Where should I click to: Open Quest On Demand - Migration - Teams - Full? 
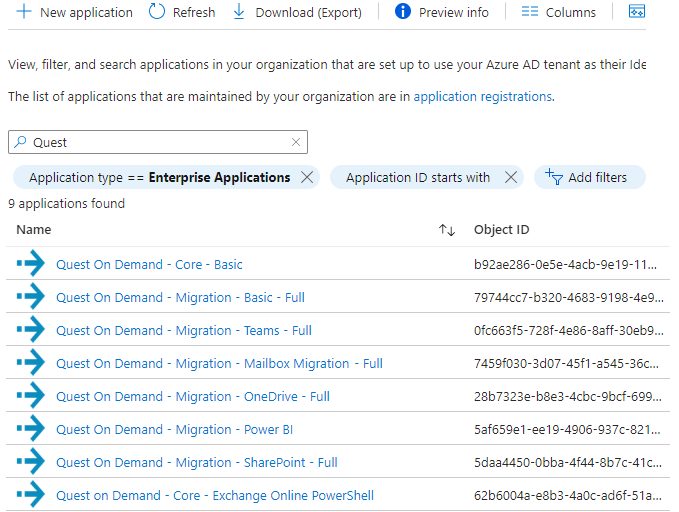[184, 331]
